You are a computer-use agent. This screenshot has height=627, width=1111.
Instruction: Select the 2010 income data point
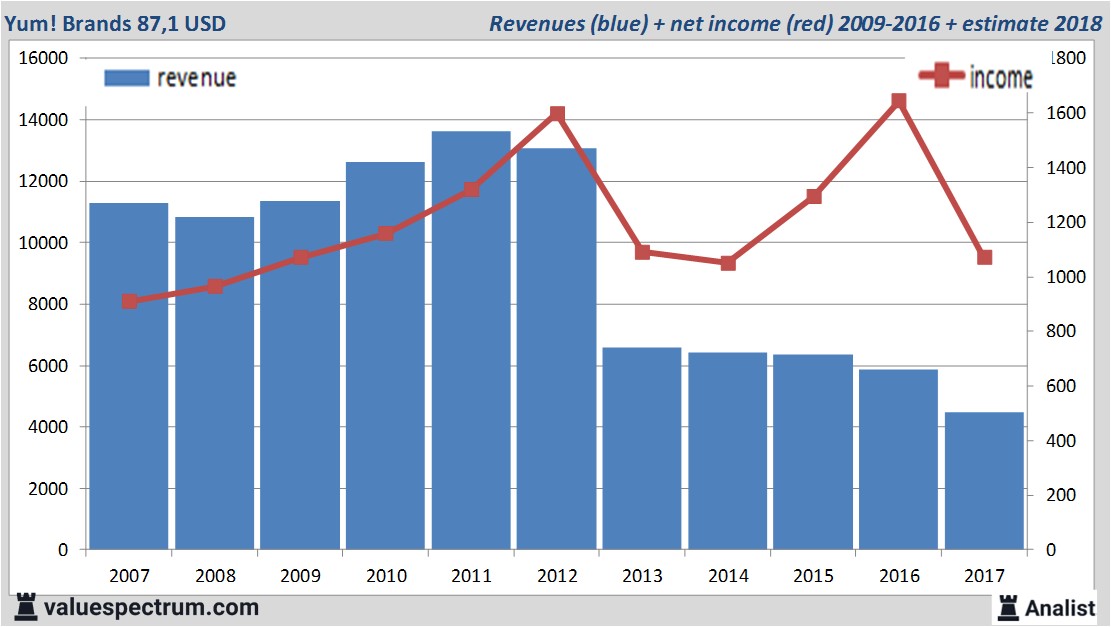pos(385,233)
